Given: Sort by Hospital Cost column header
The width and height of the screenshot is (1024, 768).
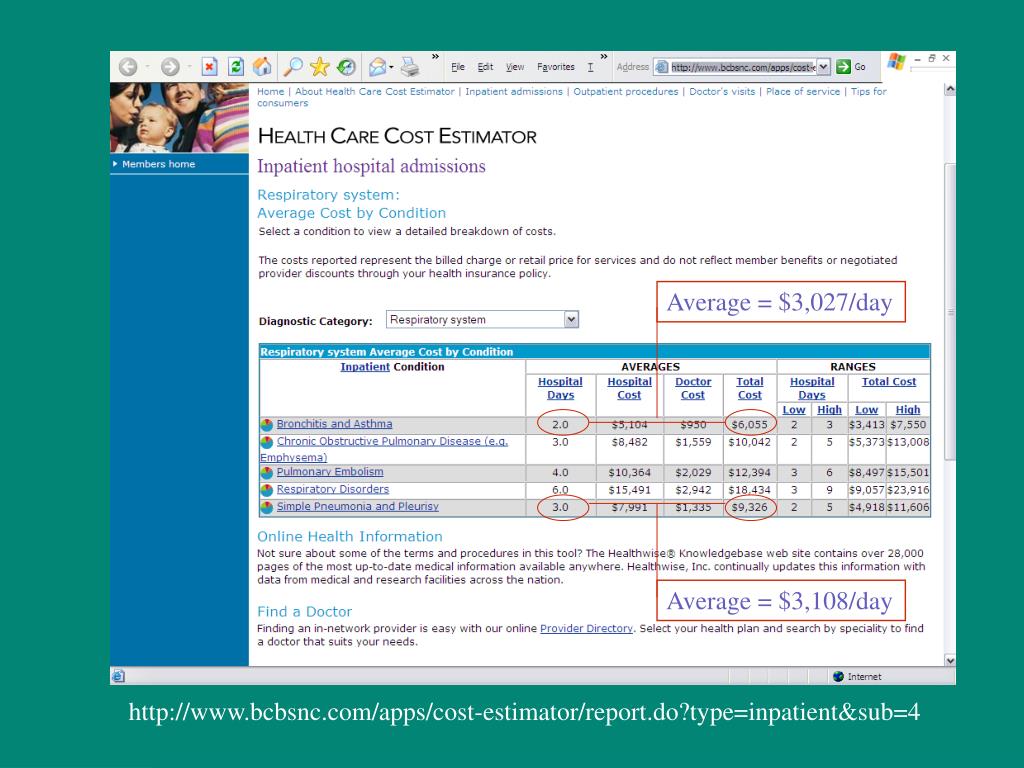Looking at the screenshot, I should pyautogui.click(x=630, y=388).
